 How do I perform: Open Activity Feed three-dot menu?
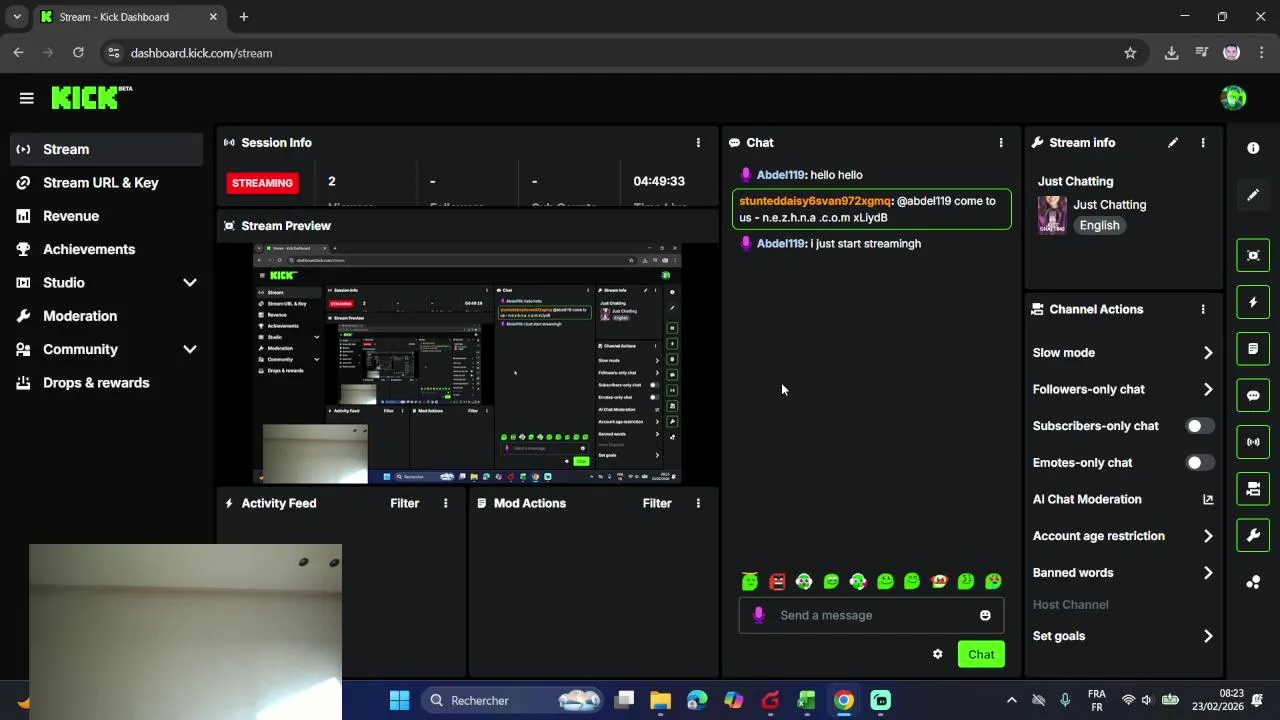446,503
